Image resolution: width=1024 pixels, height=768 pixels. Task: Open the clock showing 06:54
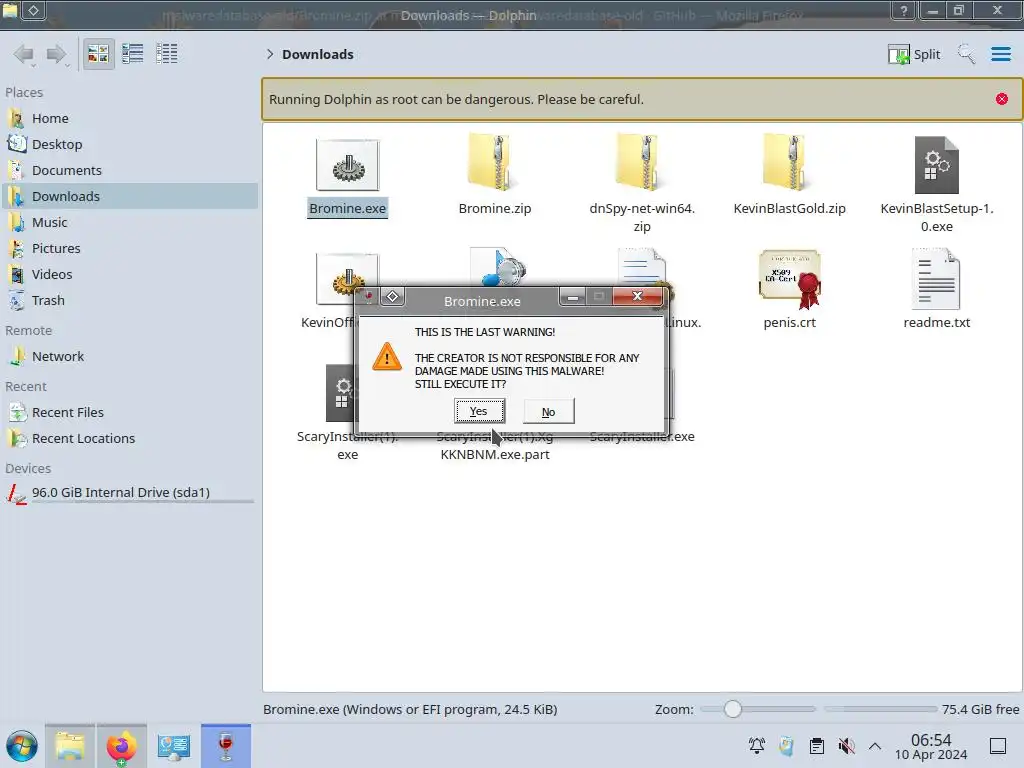(931, 746)
